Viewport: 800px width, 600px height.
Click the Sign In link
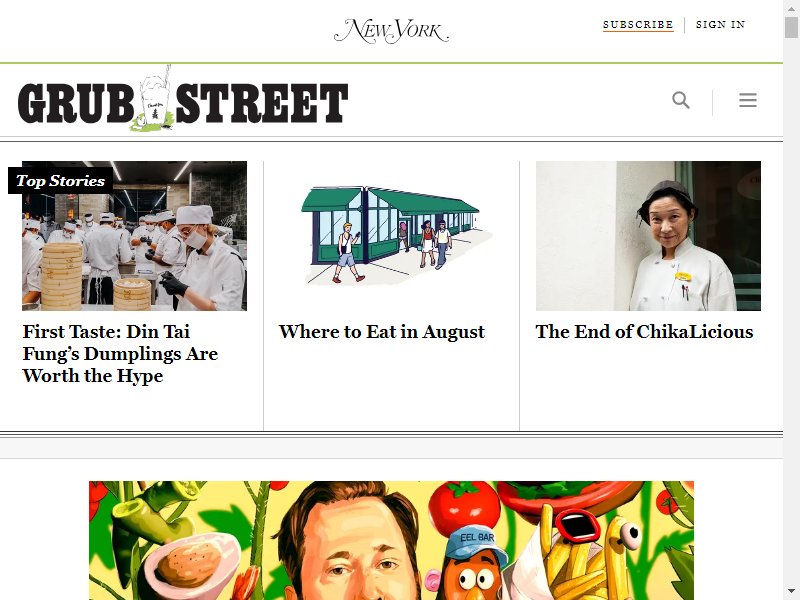(x=720, y=24)
